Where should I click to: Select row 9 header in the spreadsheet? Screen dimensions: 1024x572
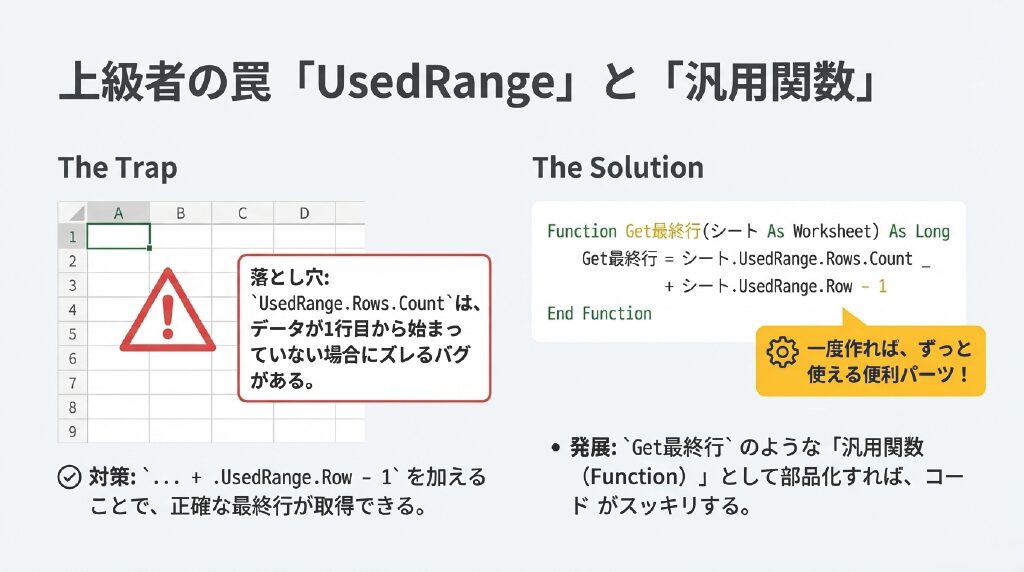coord(72,432)
